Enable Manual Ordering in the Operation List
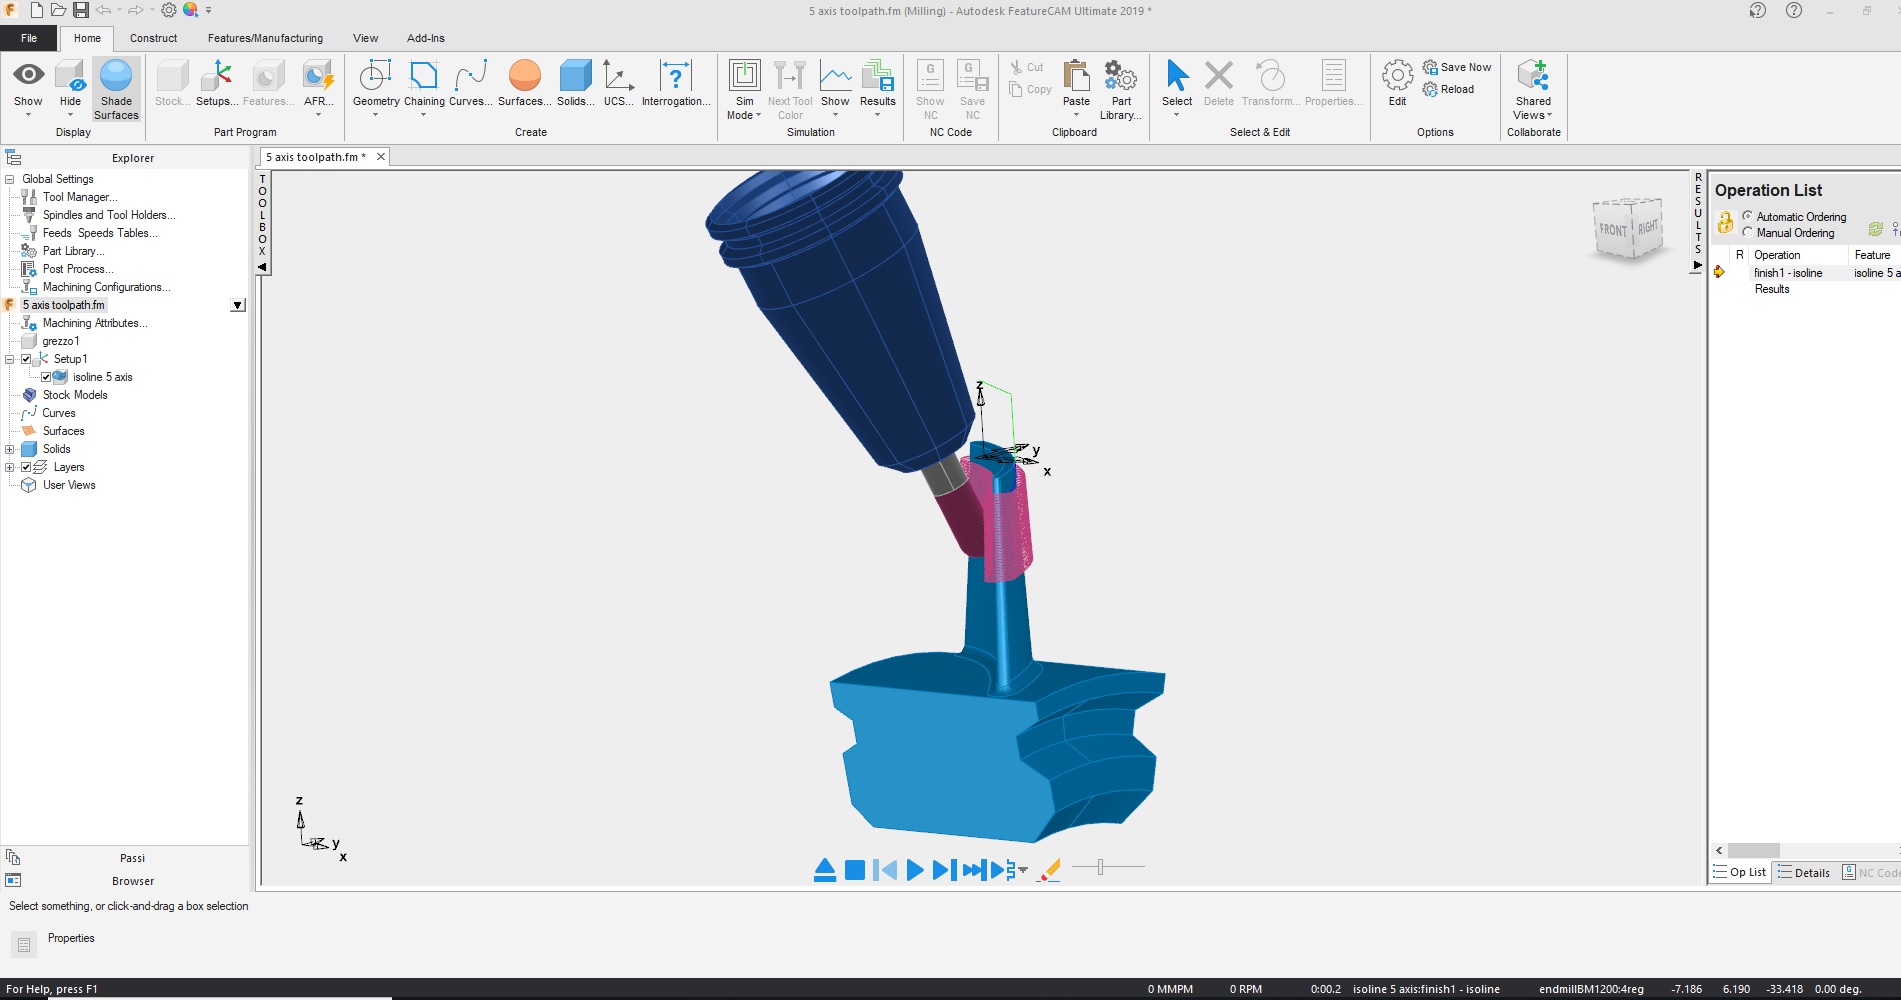The image size is (1901, 1000). [x=1748, y=233]
